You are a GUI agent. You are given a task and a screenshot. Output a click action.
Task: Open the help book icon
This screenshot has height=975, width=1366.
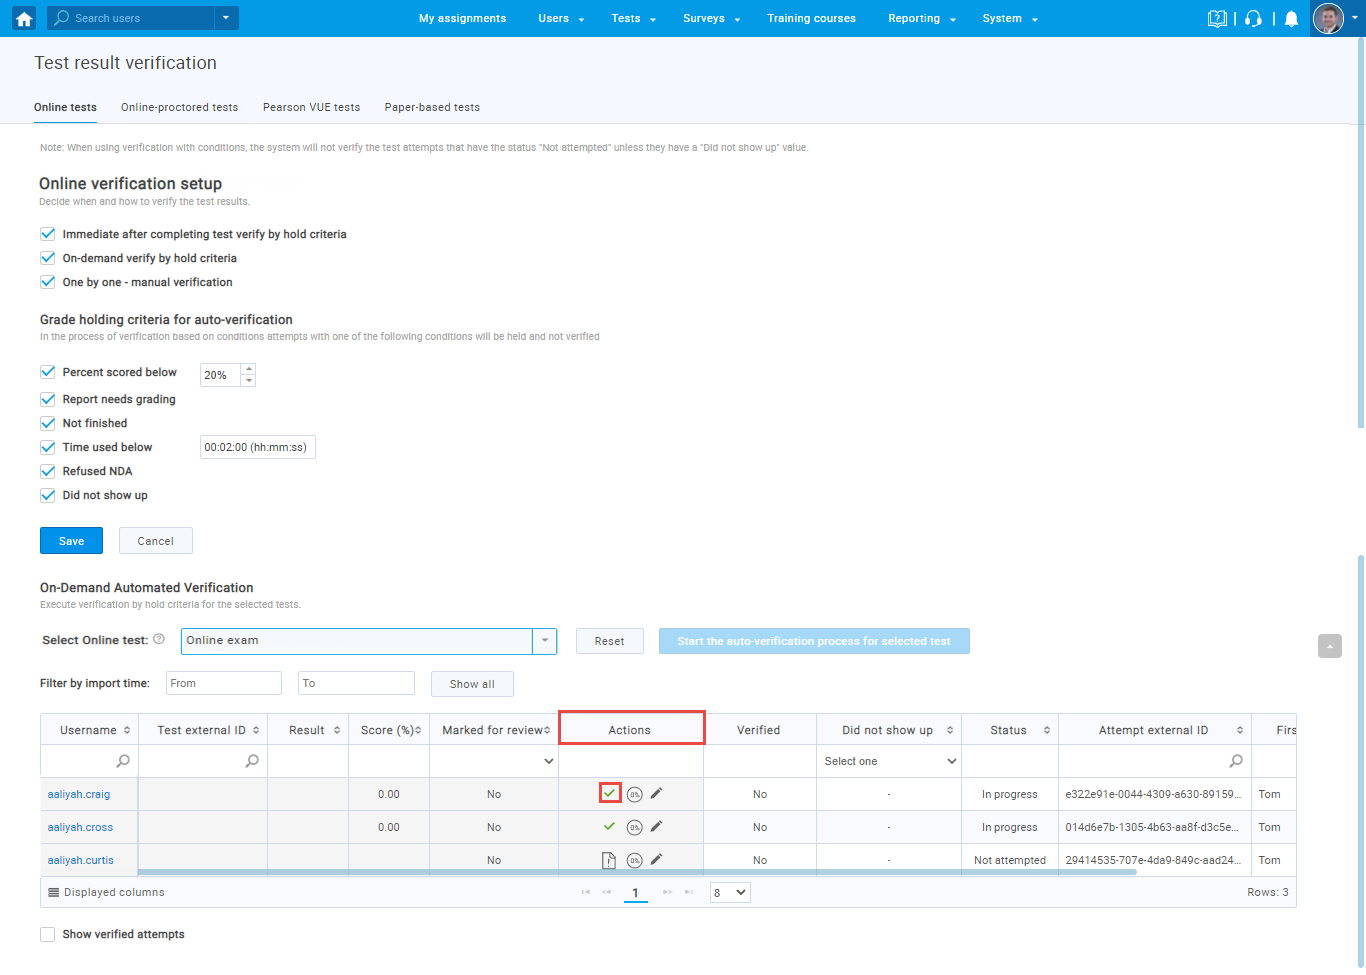pos(1216,19)
